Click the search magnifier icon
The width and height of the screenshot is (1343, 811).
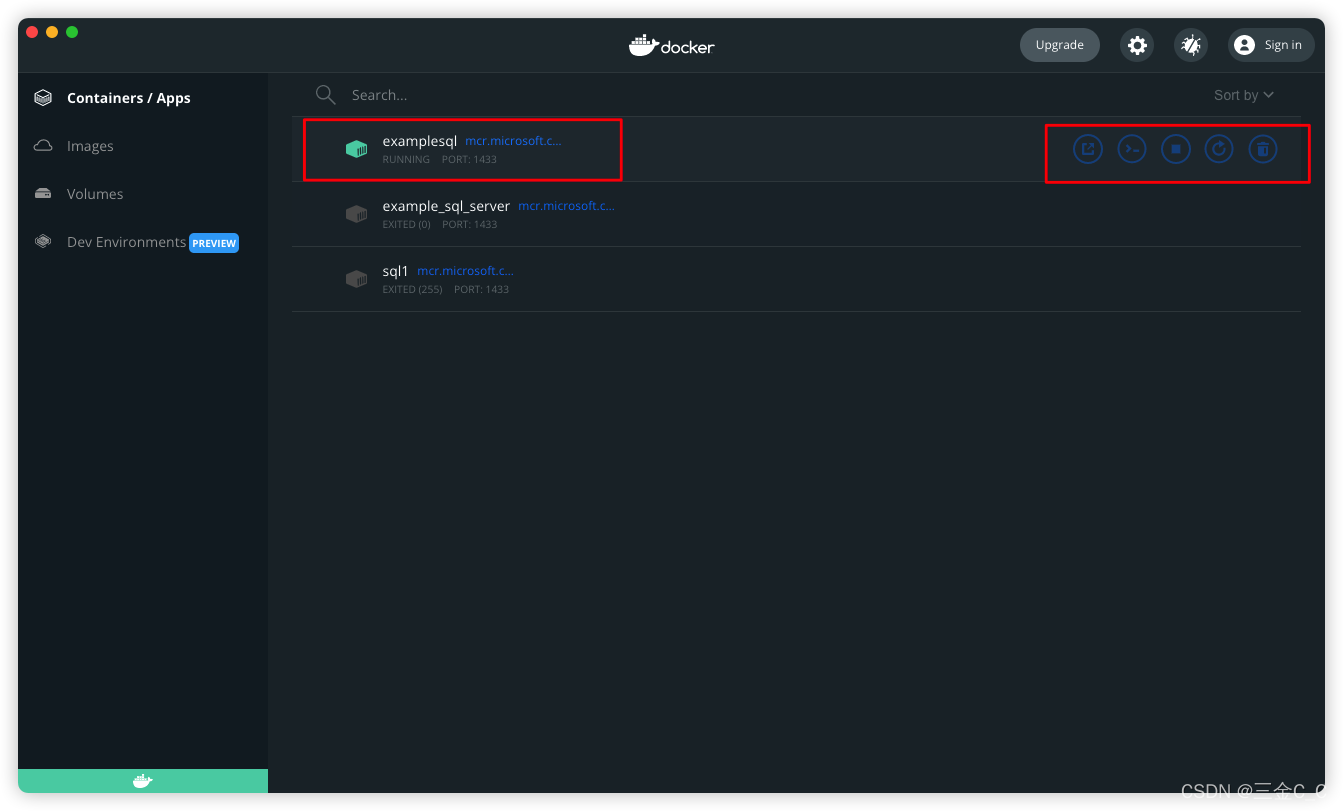click(325, 95)
